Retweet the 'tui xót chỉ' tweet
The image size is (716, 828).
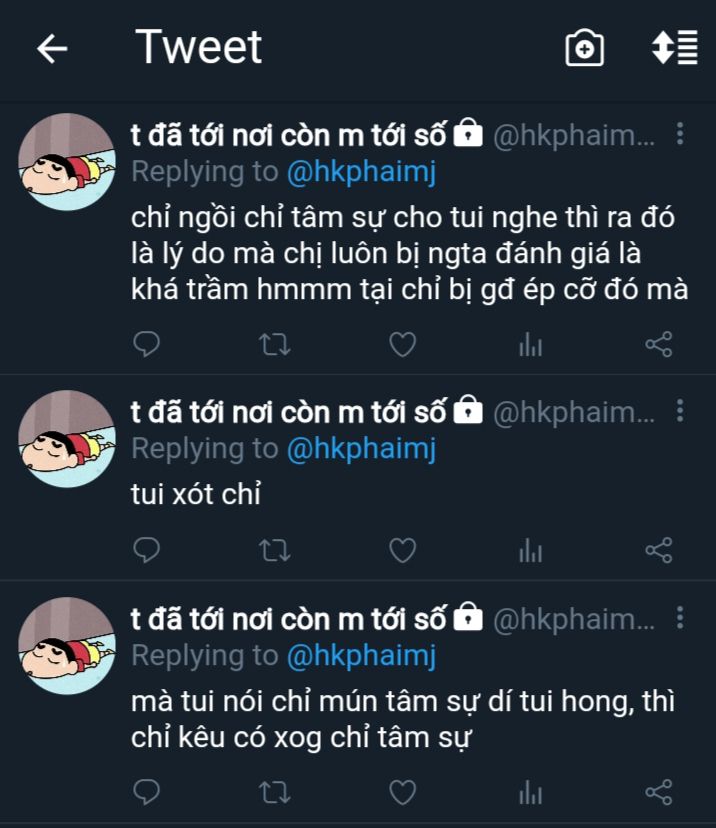[x=275, y=551]
